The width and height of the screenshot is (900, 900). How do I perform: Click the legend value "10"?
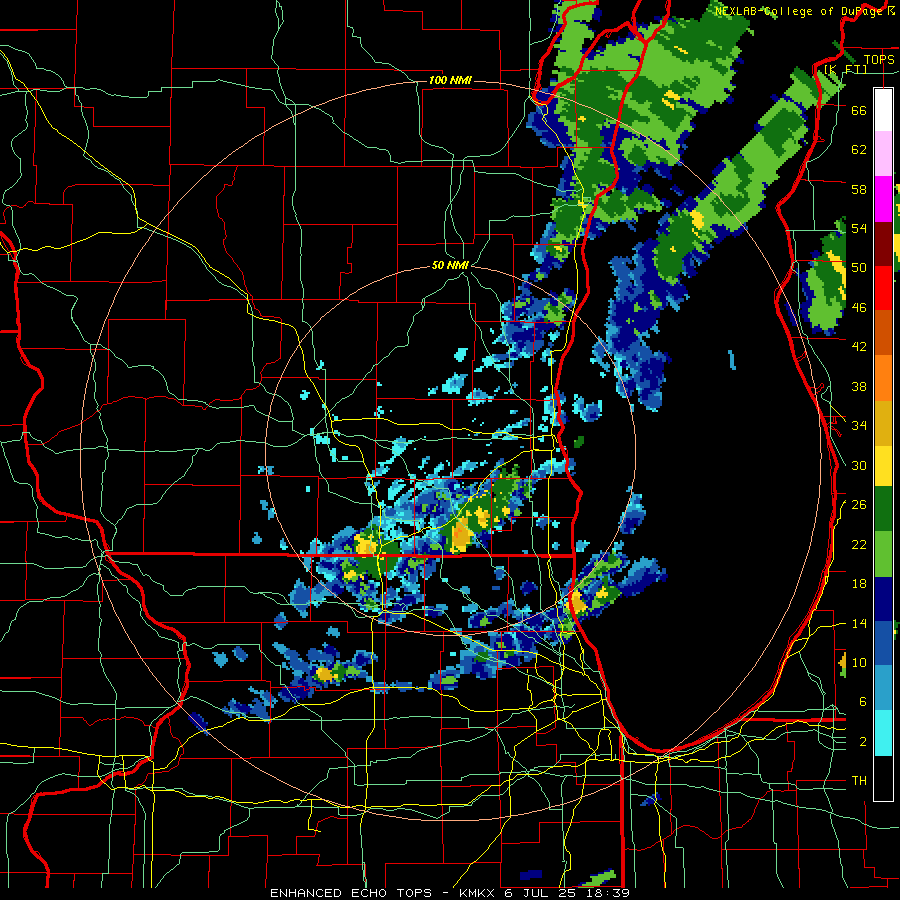(x=859, y=663)
